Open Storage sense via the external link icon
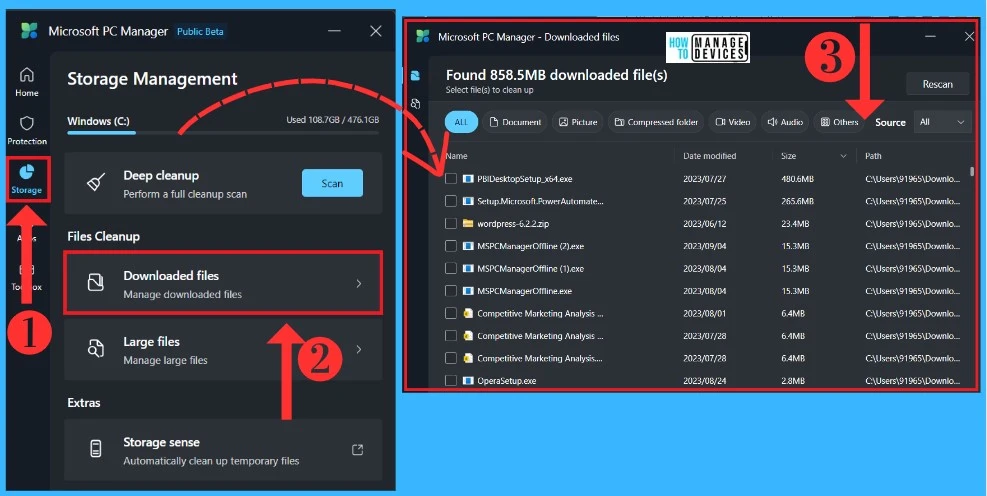 pos(357,449)
